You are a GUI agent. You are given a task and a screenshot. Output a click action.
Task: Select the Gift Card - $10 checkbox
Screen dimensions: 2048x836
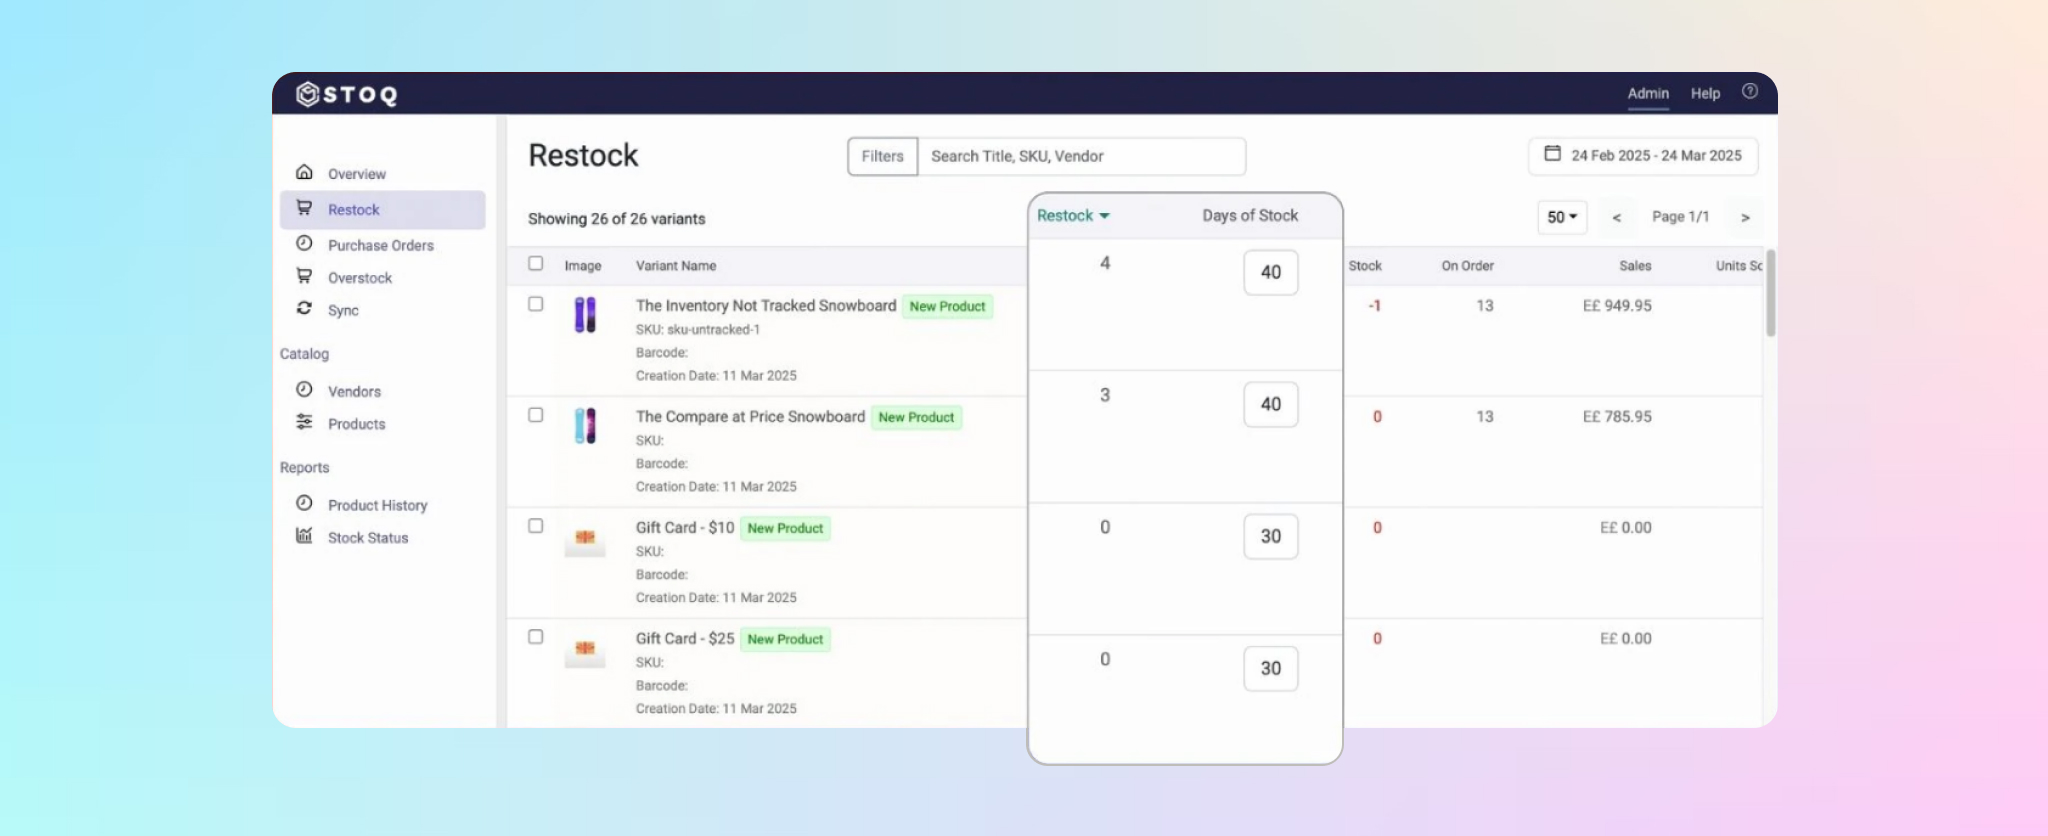click(x=536, y=526)
